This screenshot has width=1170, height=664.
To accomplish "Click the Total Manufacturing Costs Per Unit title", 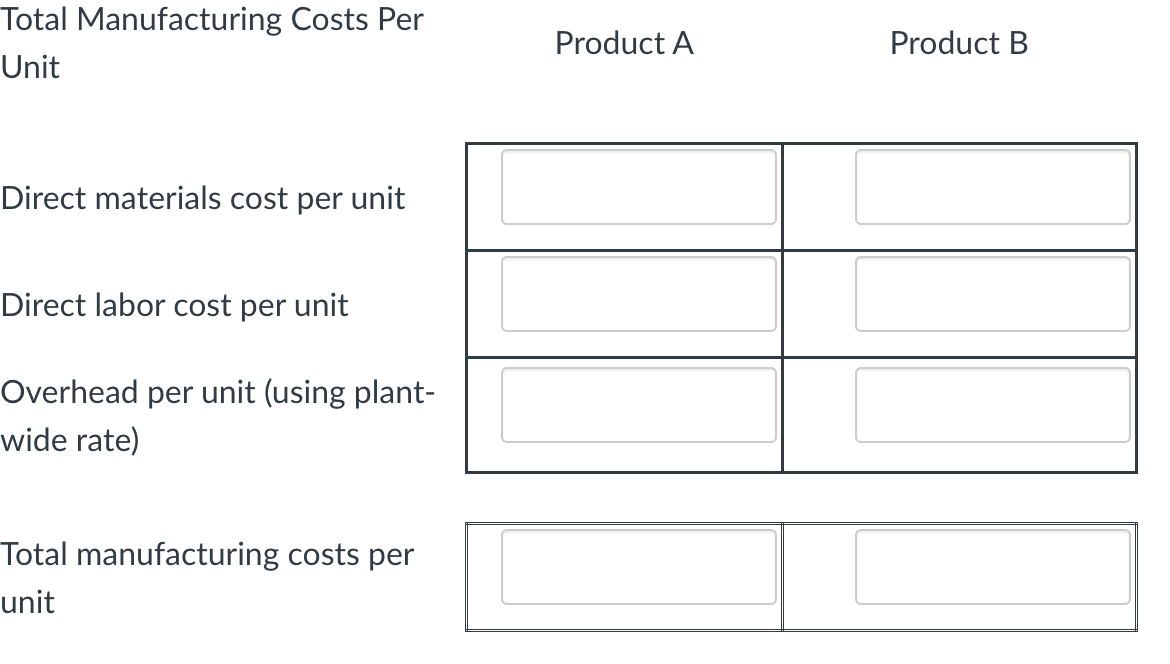I will [x=212, y=42].
